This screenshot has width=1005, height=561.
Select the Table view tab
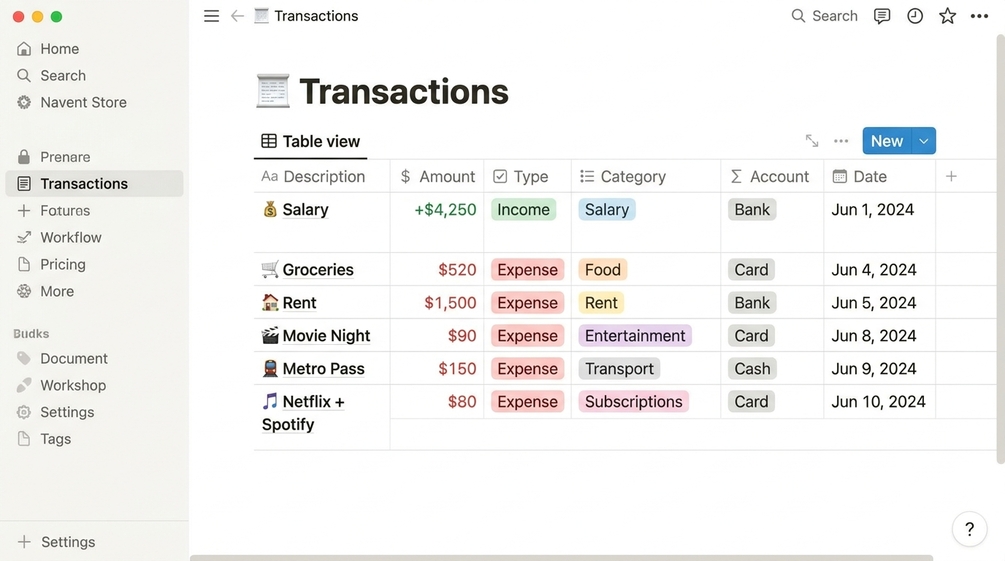[x=311, y=142]
